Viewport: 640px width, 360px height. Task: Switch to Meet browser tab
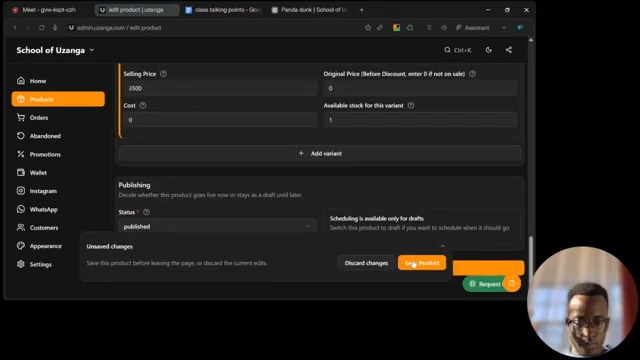[x=49, y=10]
